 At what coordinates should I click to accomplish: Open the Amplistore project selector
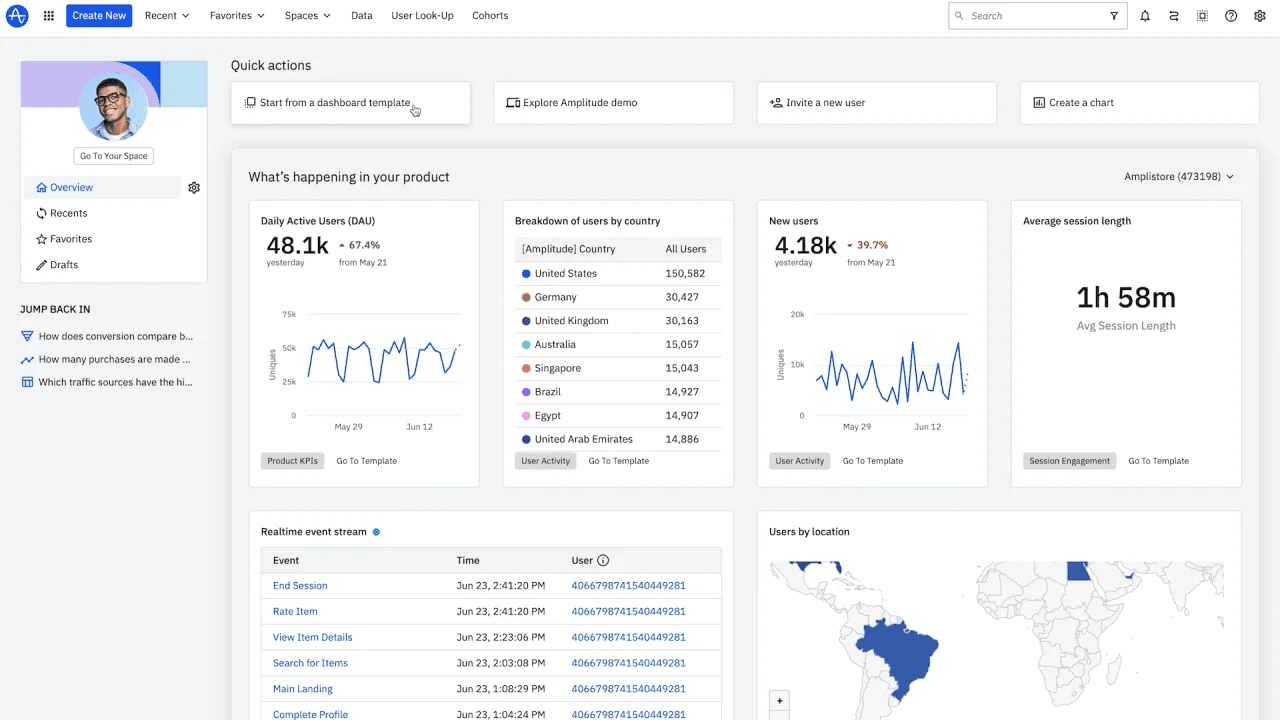pyautogui.click(x=1178, y=177)
